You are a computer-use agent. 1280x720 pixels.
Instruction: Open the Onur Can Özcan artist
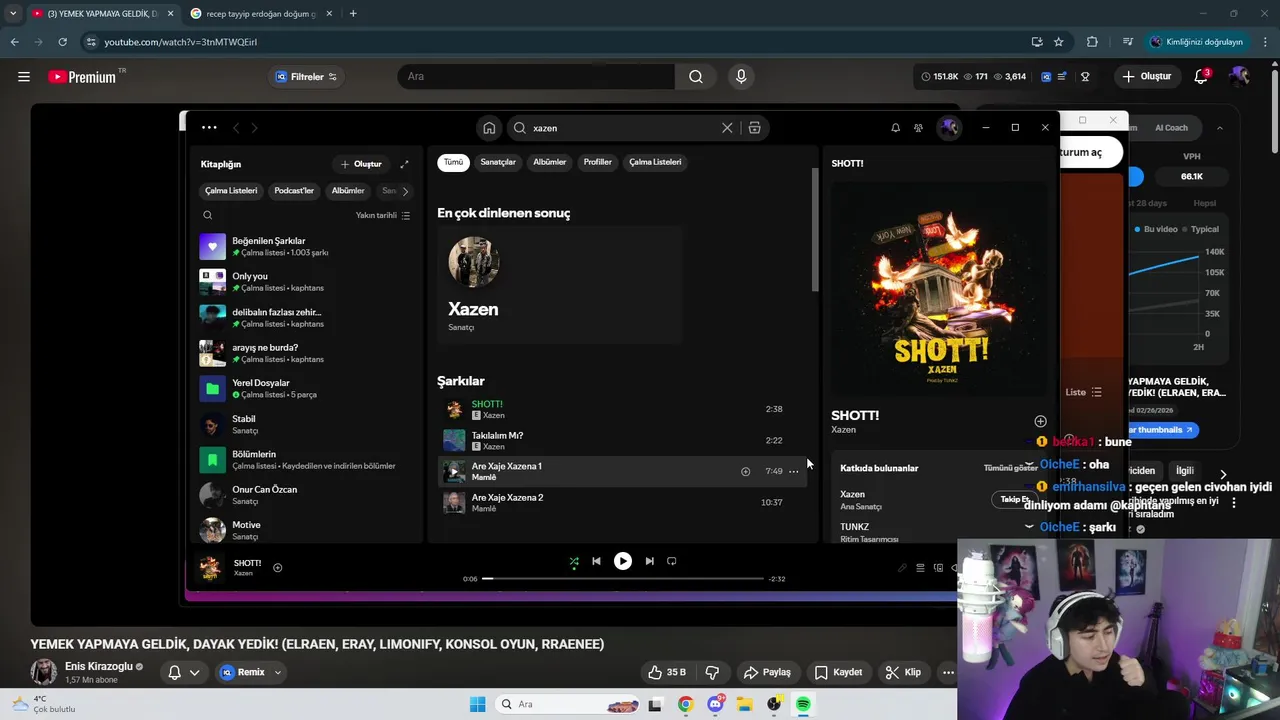pos(304,495)
